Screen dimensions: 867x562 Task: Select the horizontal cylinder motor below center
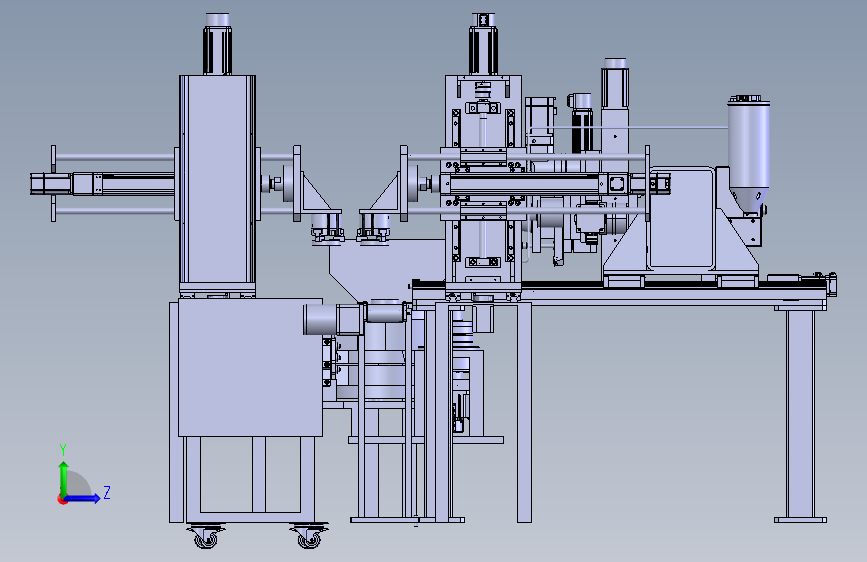tap(333, 319)
